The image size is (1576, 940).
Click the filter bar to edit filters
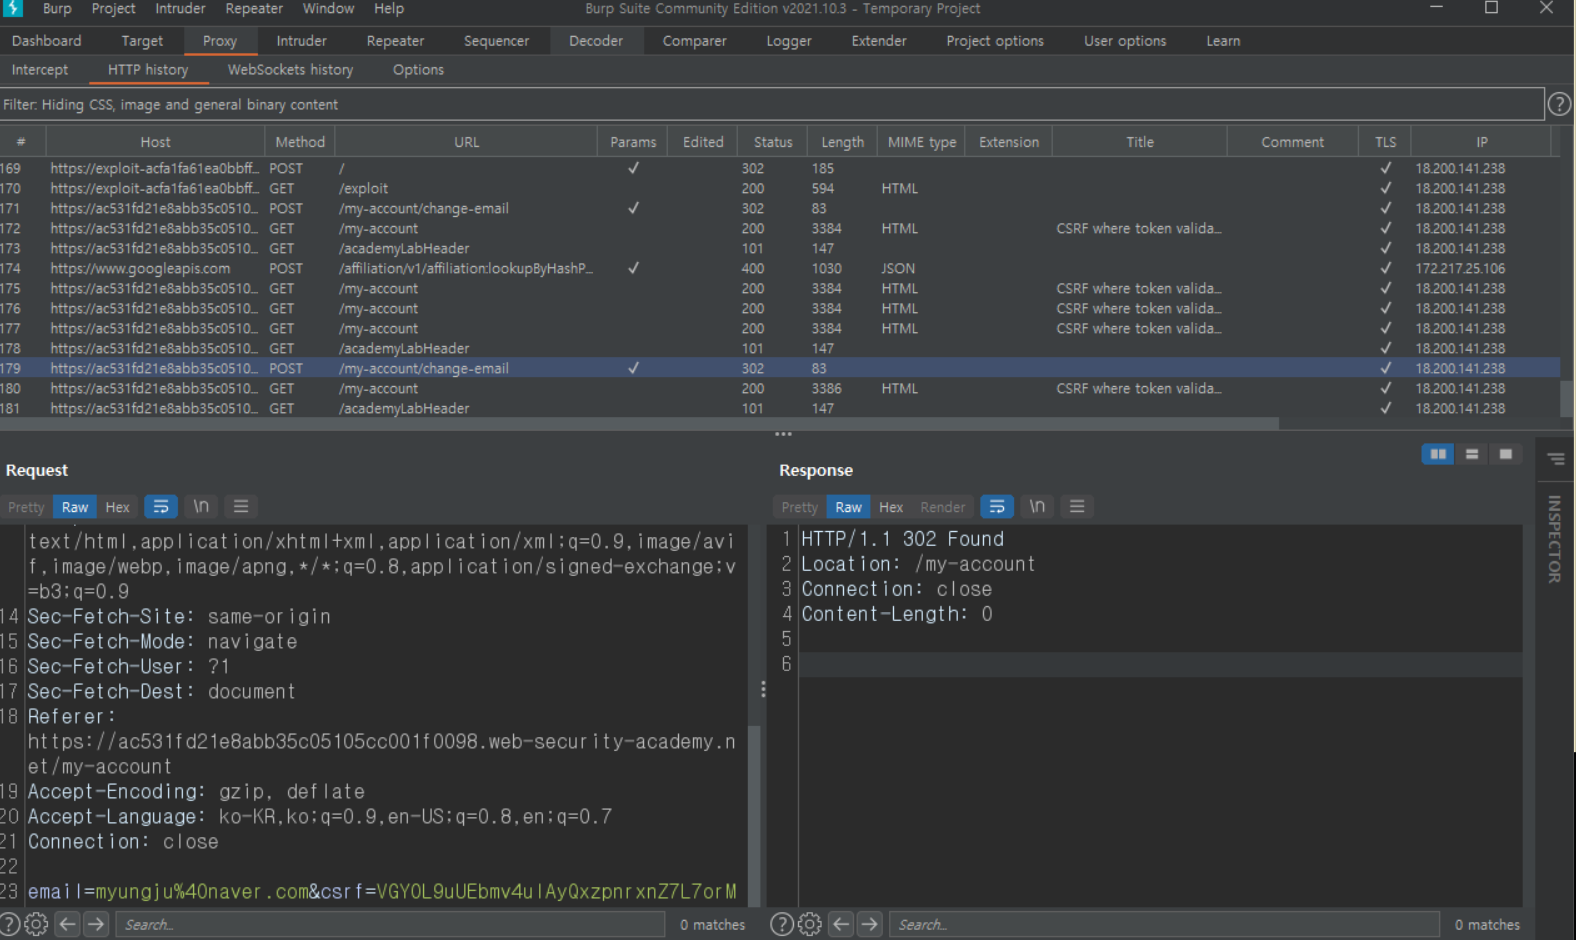[772, 104]
